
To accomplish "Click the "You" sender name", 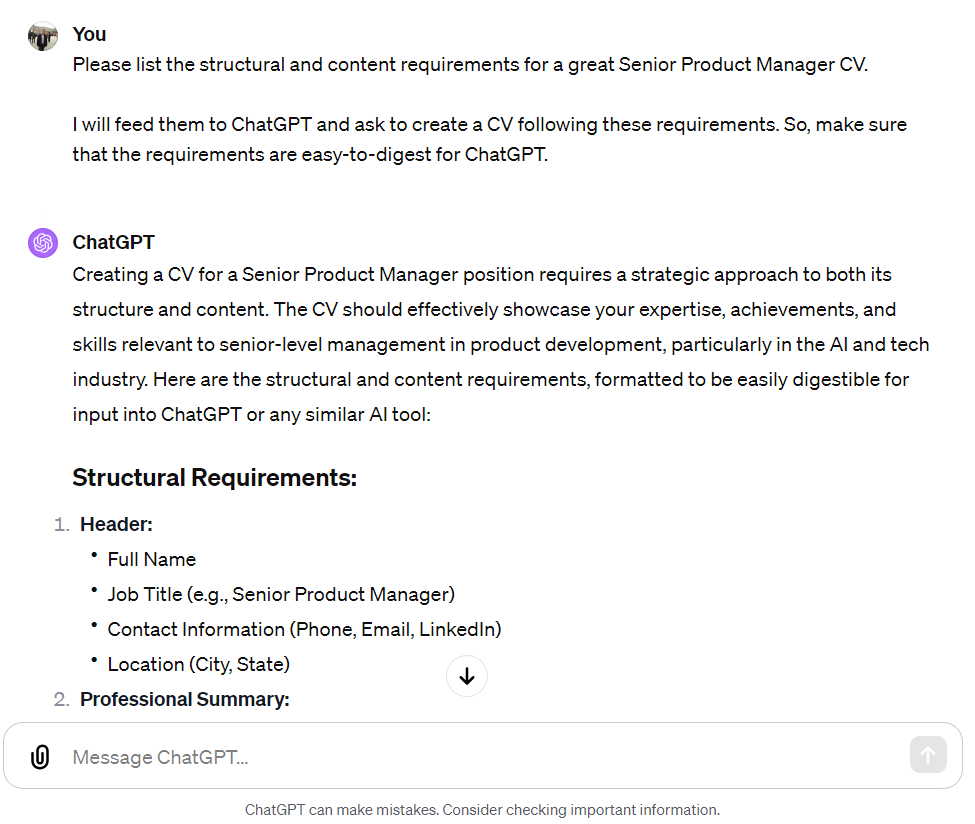I will 89,34.
